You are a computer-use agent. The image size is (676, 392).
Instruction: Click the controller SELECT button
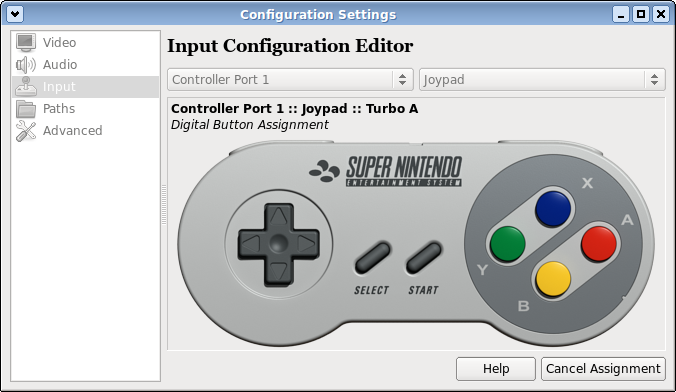(372, 257)
